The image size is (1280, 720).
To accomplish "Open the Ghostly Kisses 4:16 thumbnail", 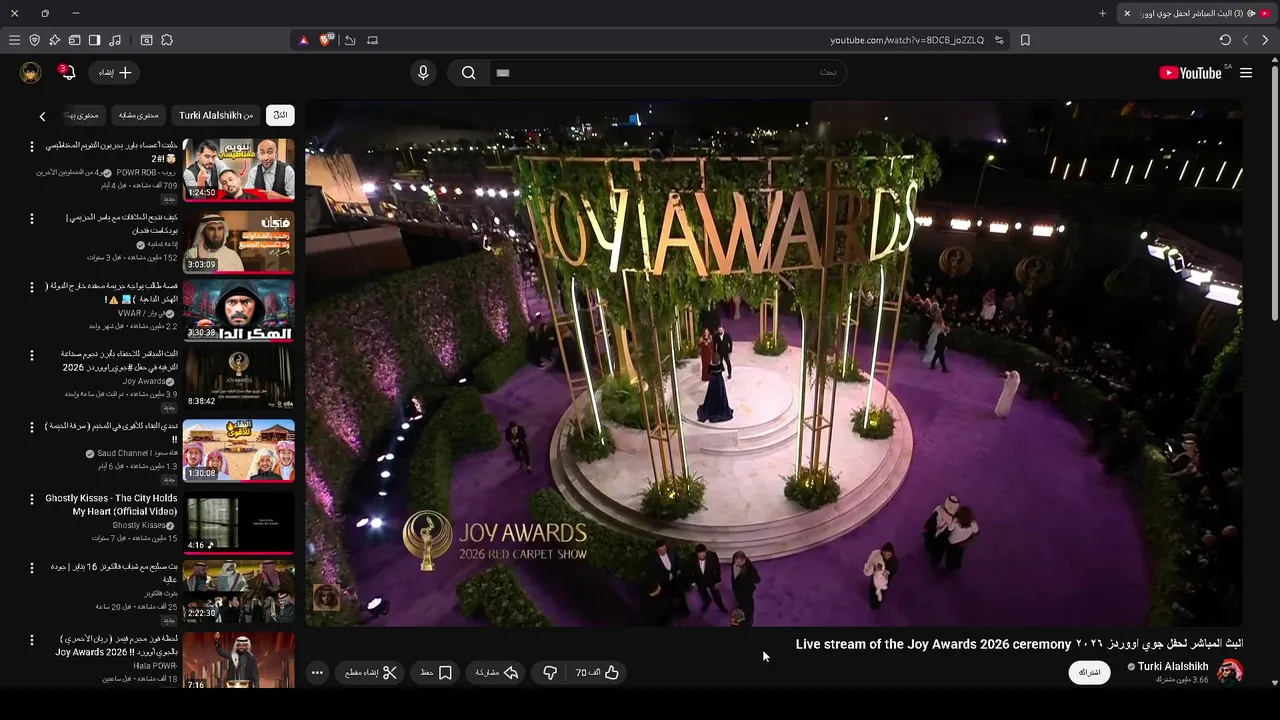I will (239, 522).
